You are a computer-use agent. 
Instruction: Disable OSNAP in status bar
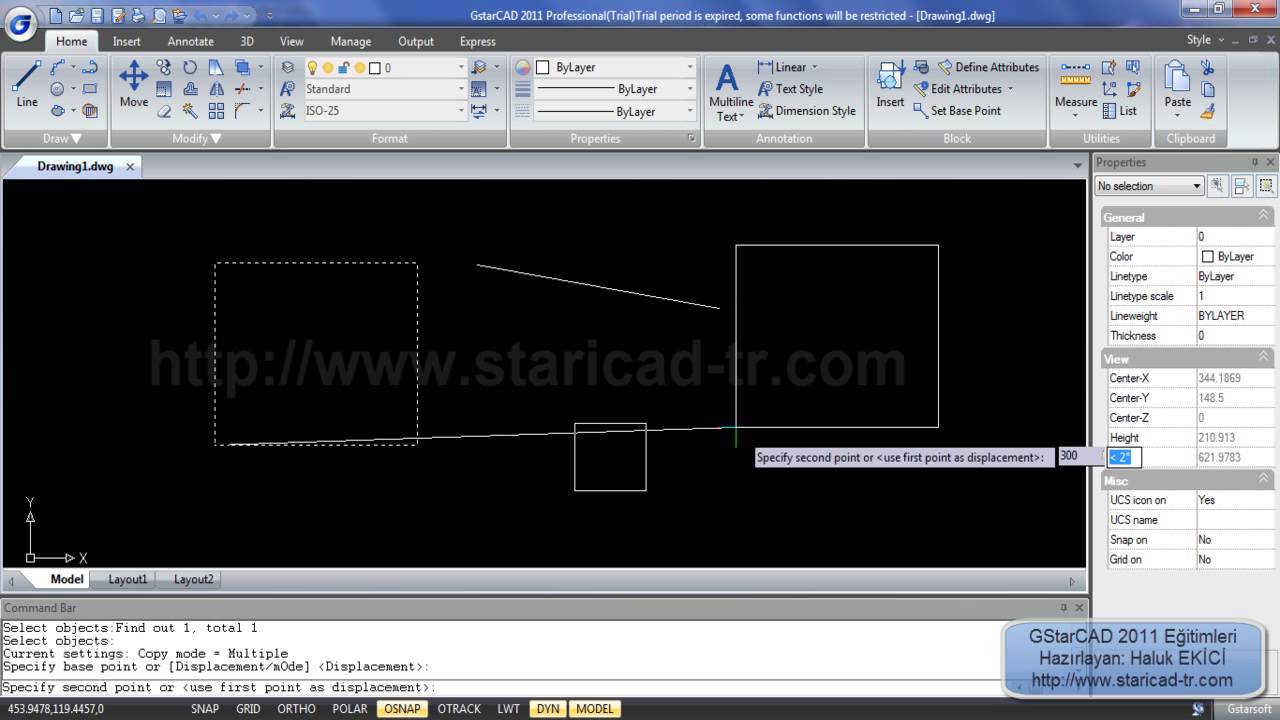tap(402, 709)
